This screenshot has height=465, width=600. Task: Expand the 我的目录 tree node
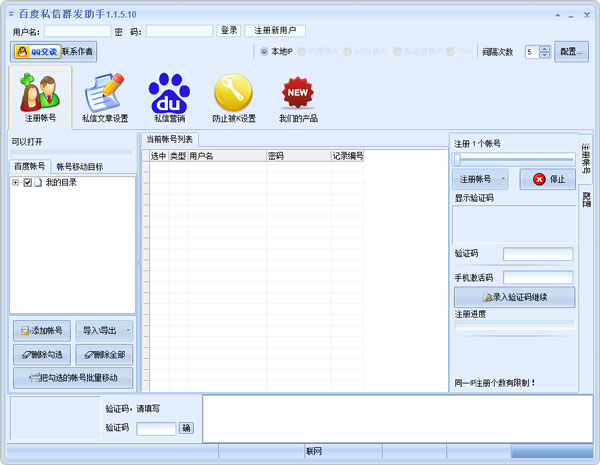15,183
